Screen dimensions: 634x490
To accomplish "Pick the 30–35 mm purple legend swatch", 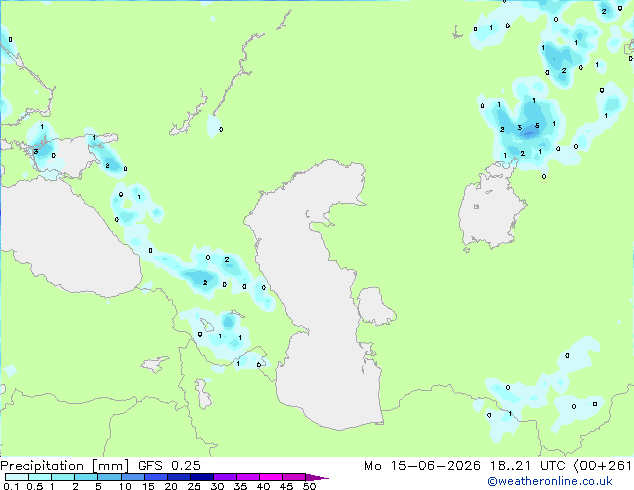I will [x=225, y=477].
